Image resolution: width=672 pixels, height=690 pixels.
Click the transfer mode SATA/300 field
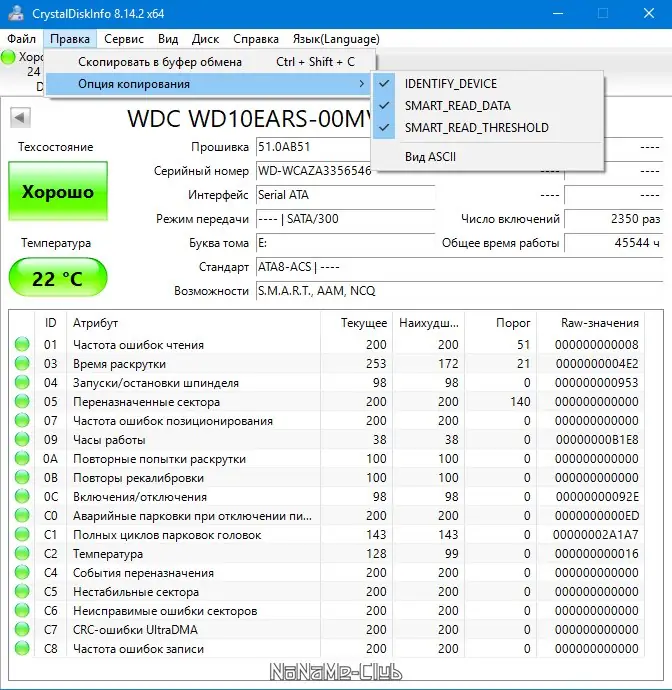[x=345, y=219]
